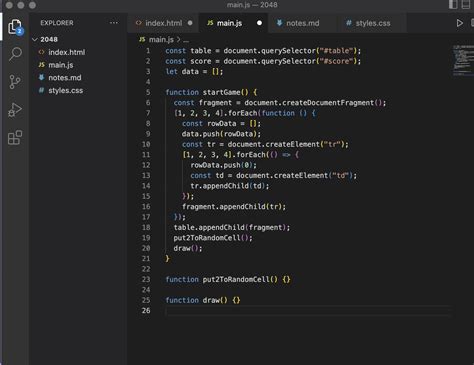
Task: Click line number 5 in the gutter
Action: click(148, 92)
